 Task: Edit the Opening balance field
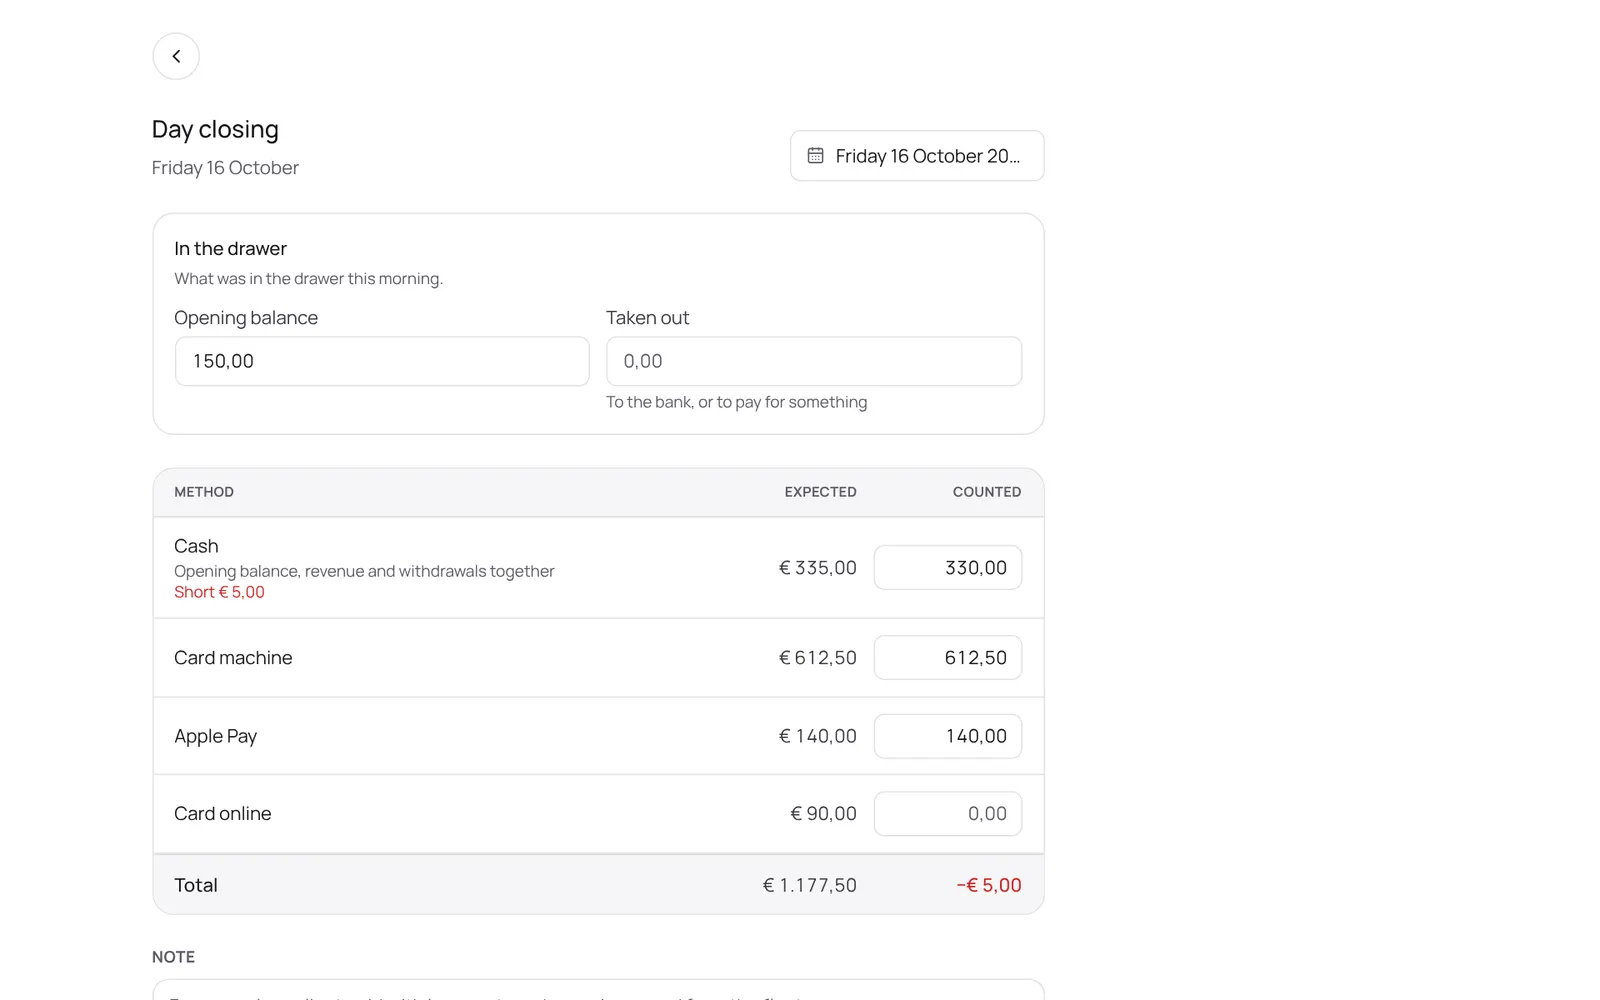pos(382,361)
